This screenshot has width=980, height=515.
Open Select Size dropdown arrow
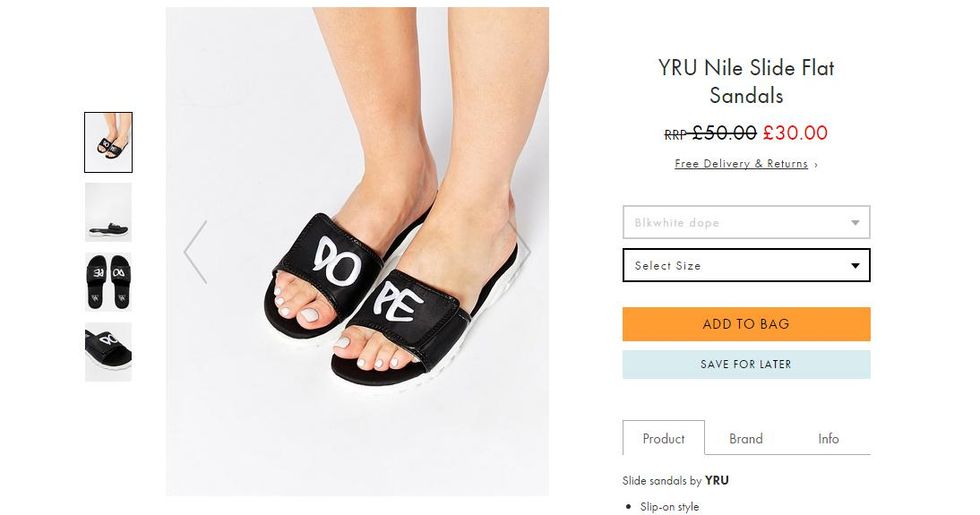[855, 266]
